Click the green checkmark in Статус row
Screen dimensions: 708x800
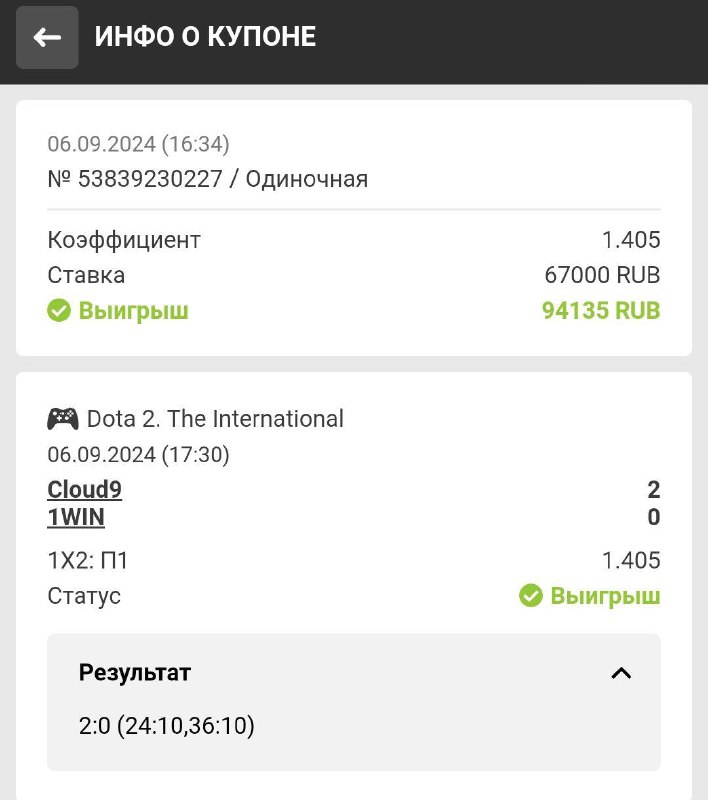point(530,596)
